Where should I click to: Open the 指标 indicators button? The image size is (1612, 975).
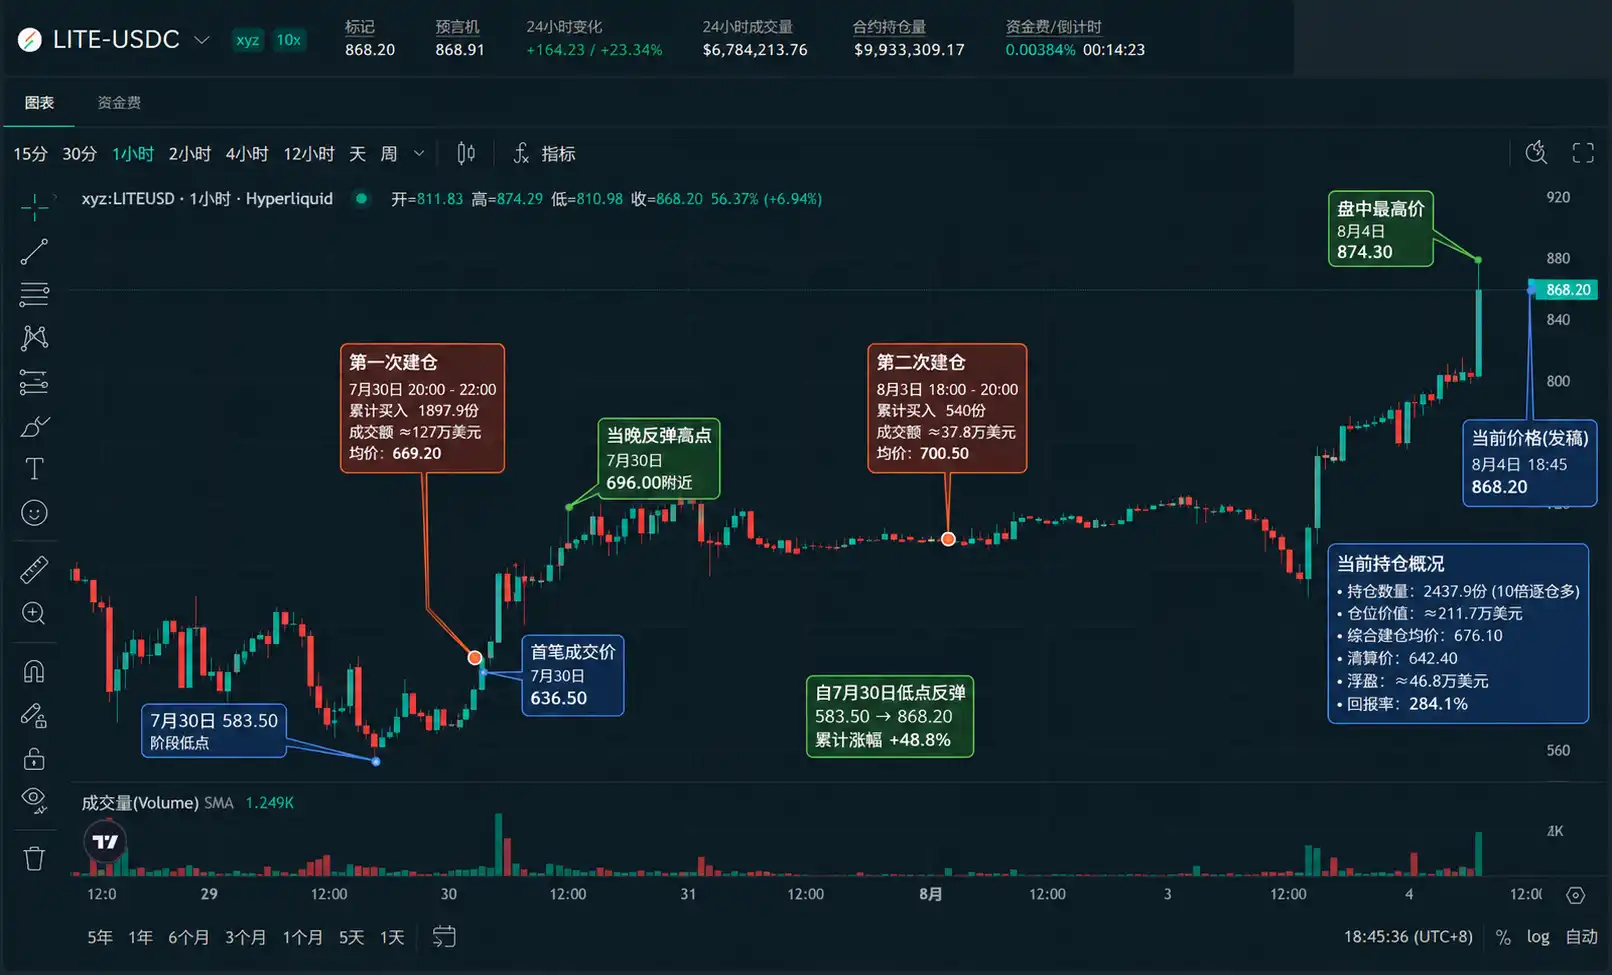(545, 153)
